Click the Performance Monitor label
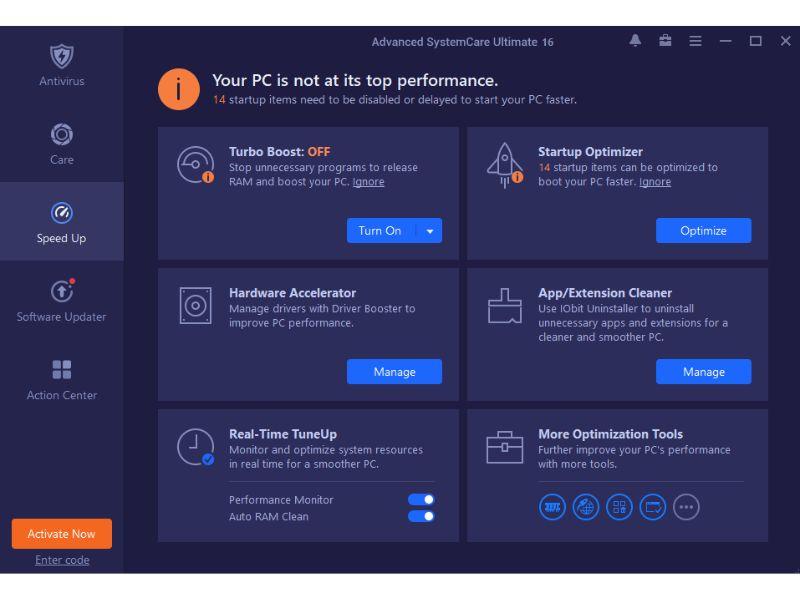Image resolution: width=800 pixels, height=600 pixels. [x=281, y=500]
